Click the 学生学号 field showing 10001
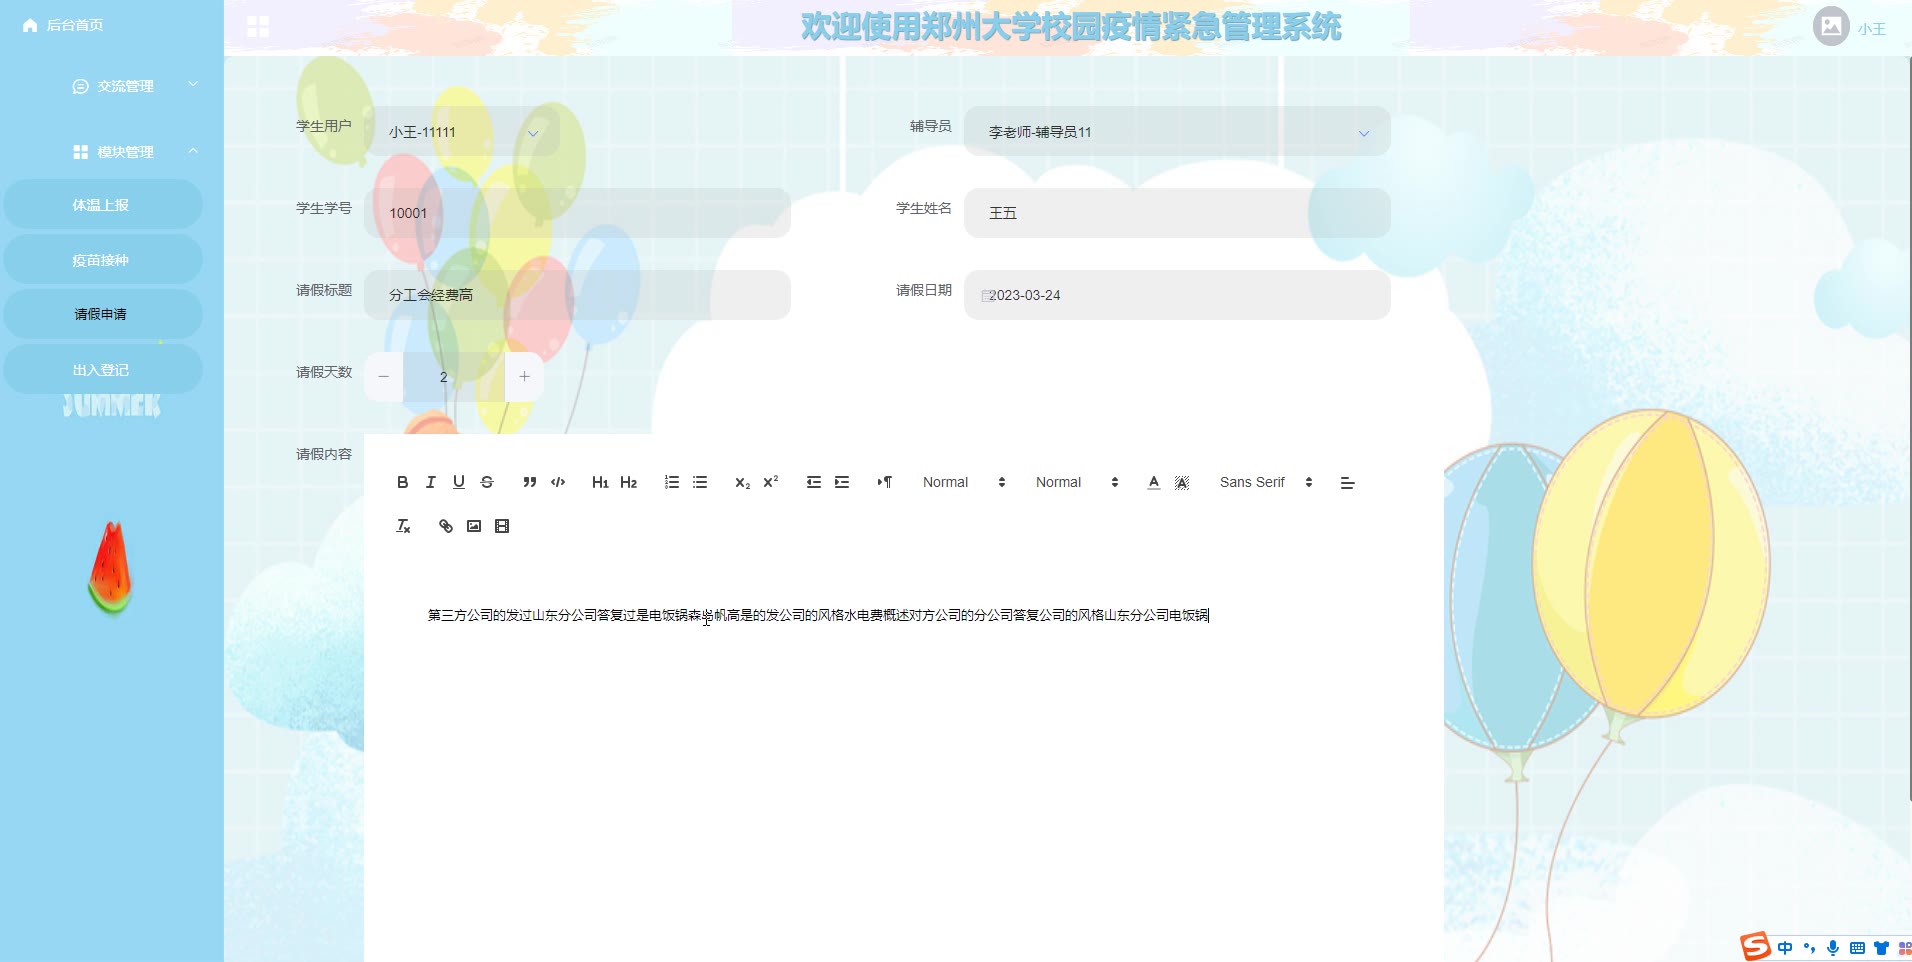 (x=577, y=213)
